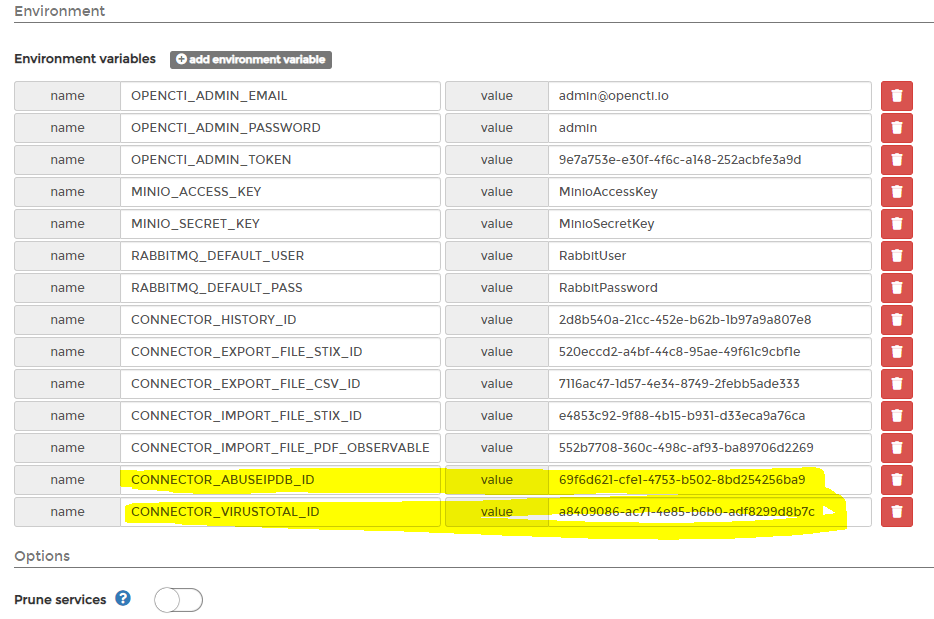Delete the CONNECTOR_IMPORT_FILE_PDF_OBSERVABLE trash icon
The width and height of the screenshot is (934, 619).
tap(897, 447)
